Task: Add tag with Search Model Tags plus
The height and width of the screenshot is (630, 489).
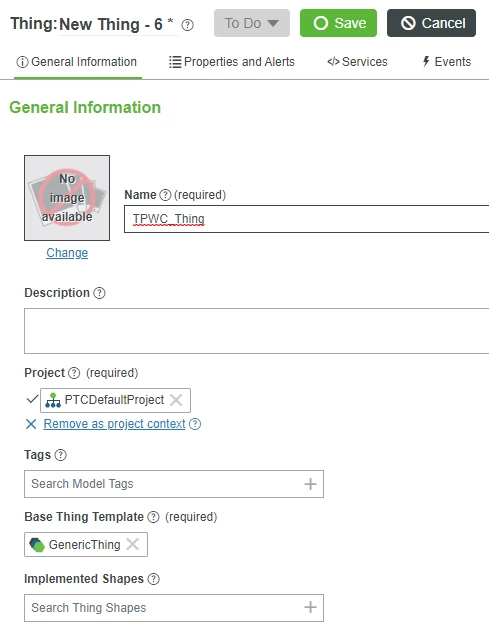Action: point(310,484)
